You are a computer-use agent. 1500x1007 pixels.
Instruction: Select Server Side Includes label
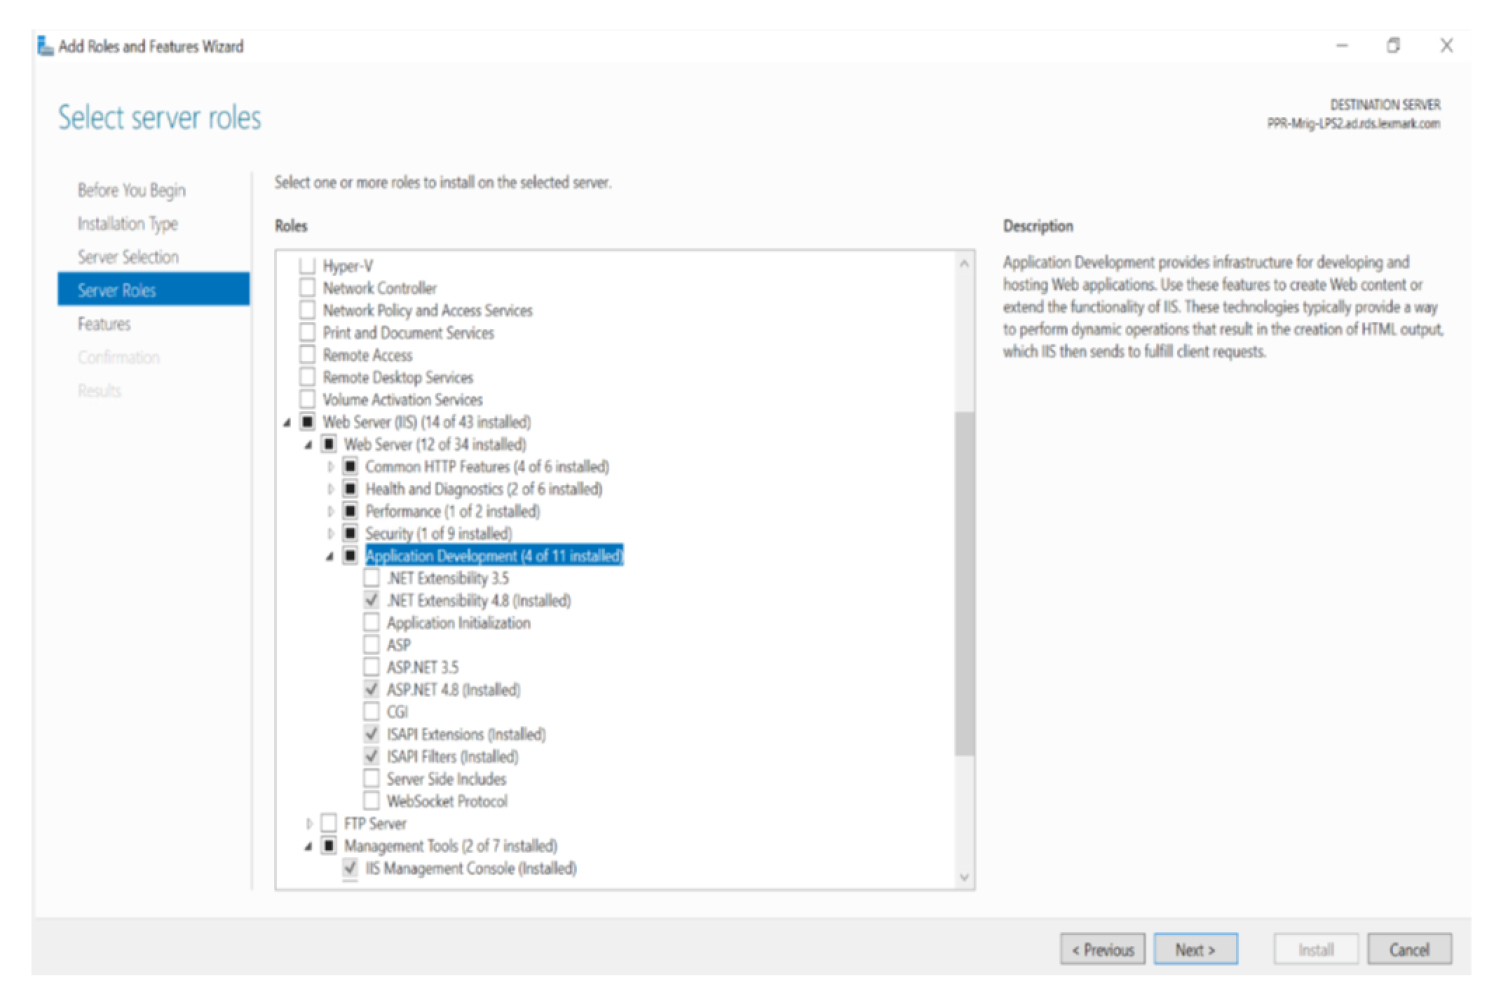coord(446,779)
